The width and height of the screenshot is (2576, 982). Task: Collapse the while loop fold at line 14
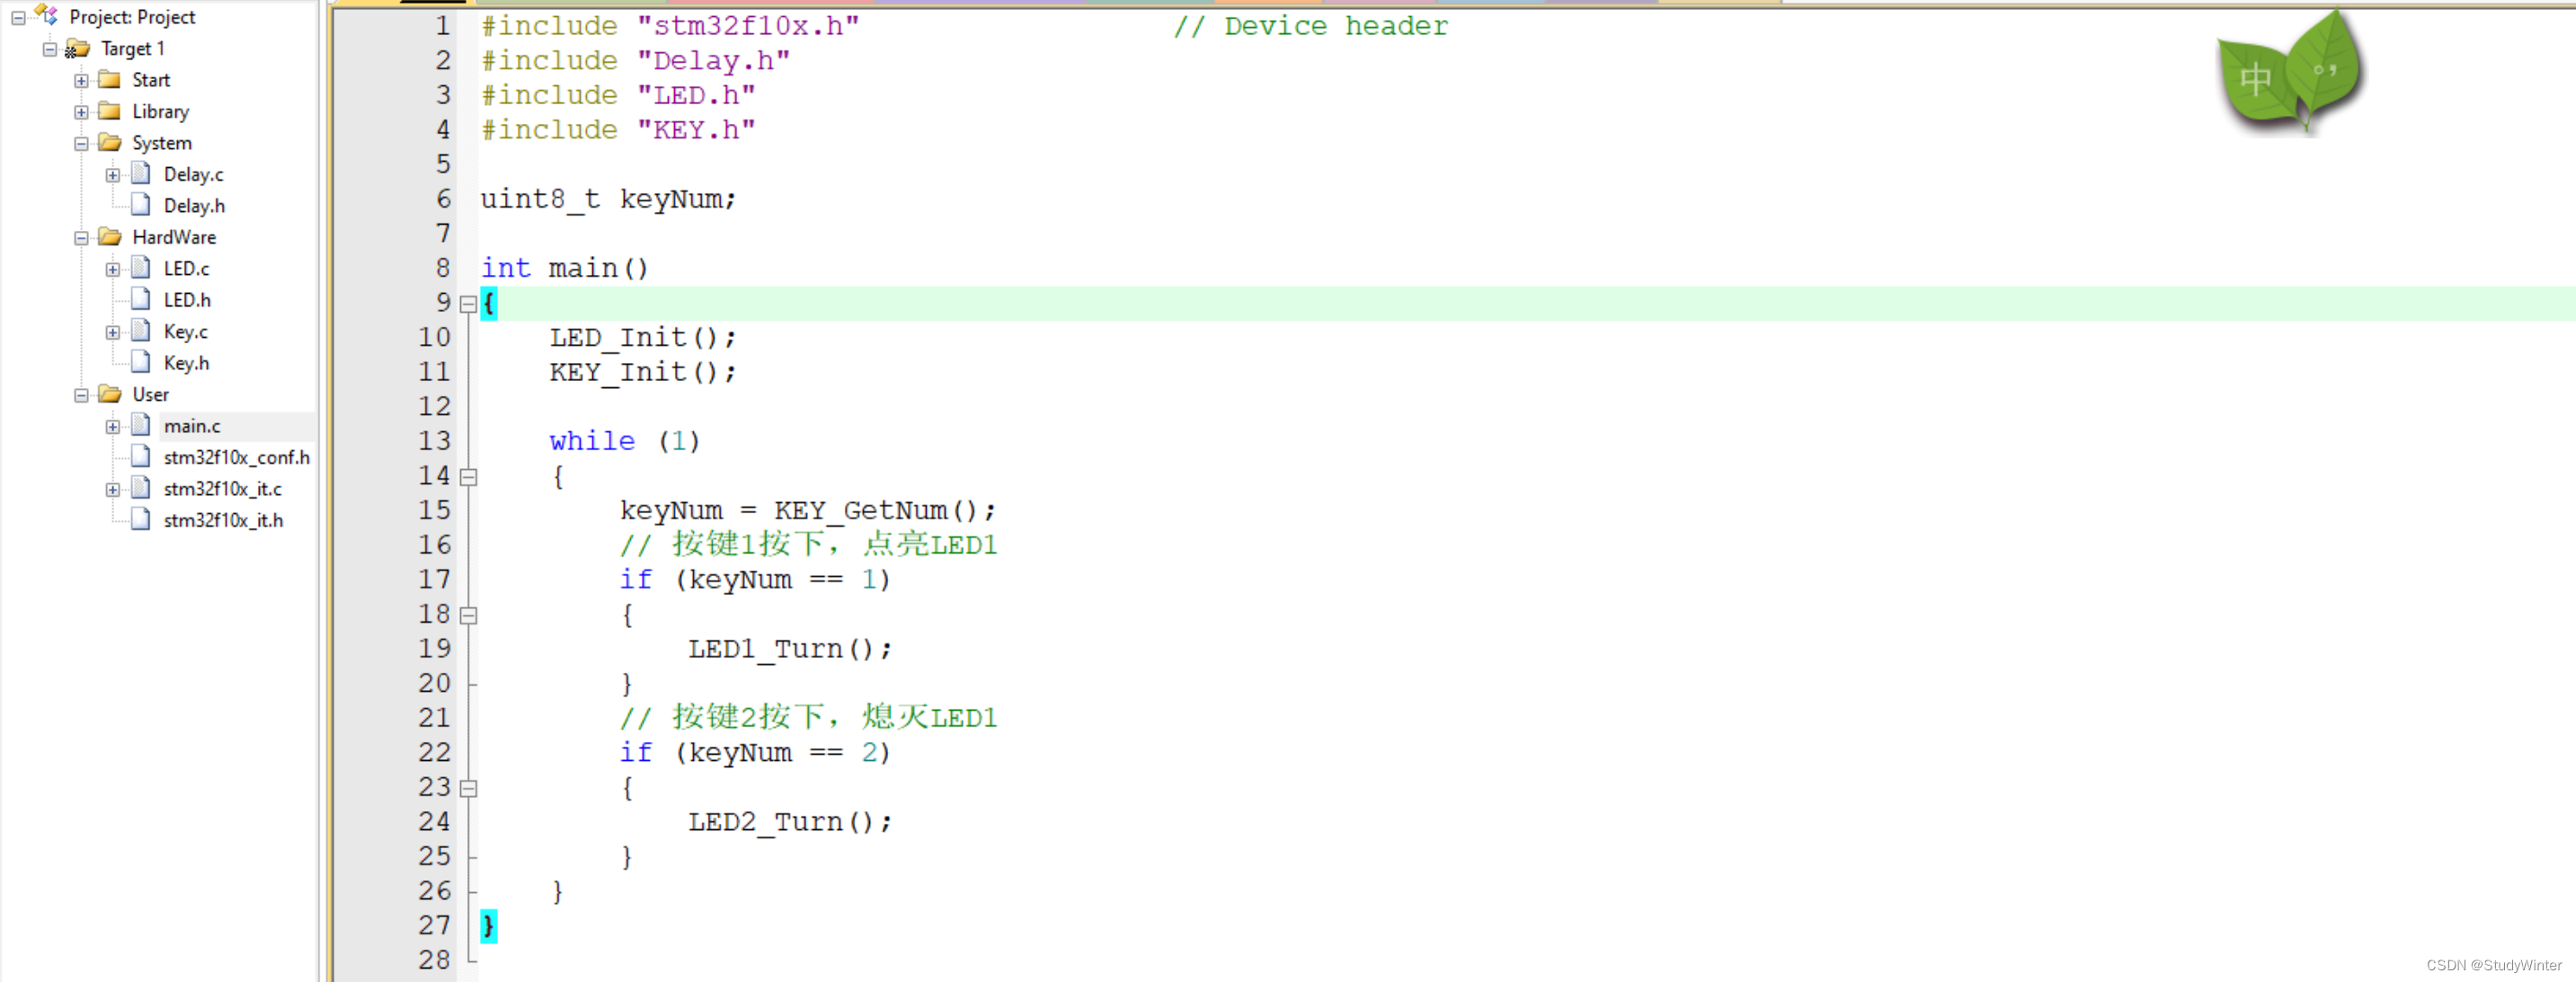[468, 476]
